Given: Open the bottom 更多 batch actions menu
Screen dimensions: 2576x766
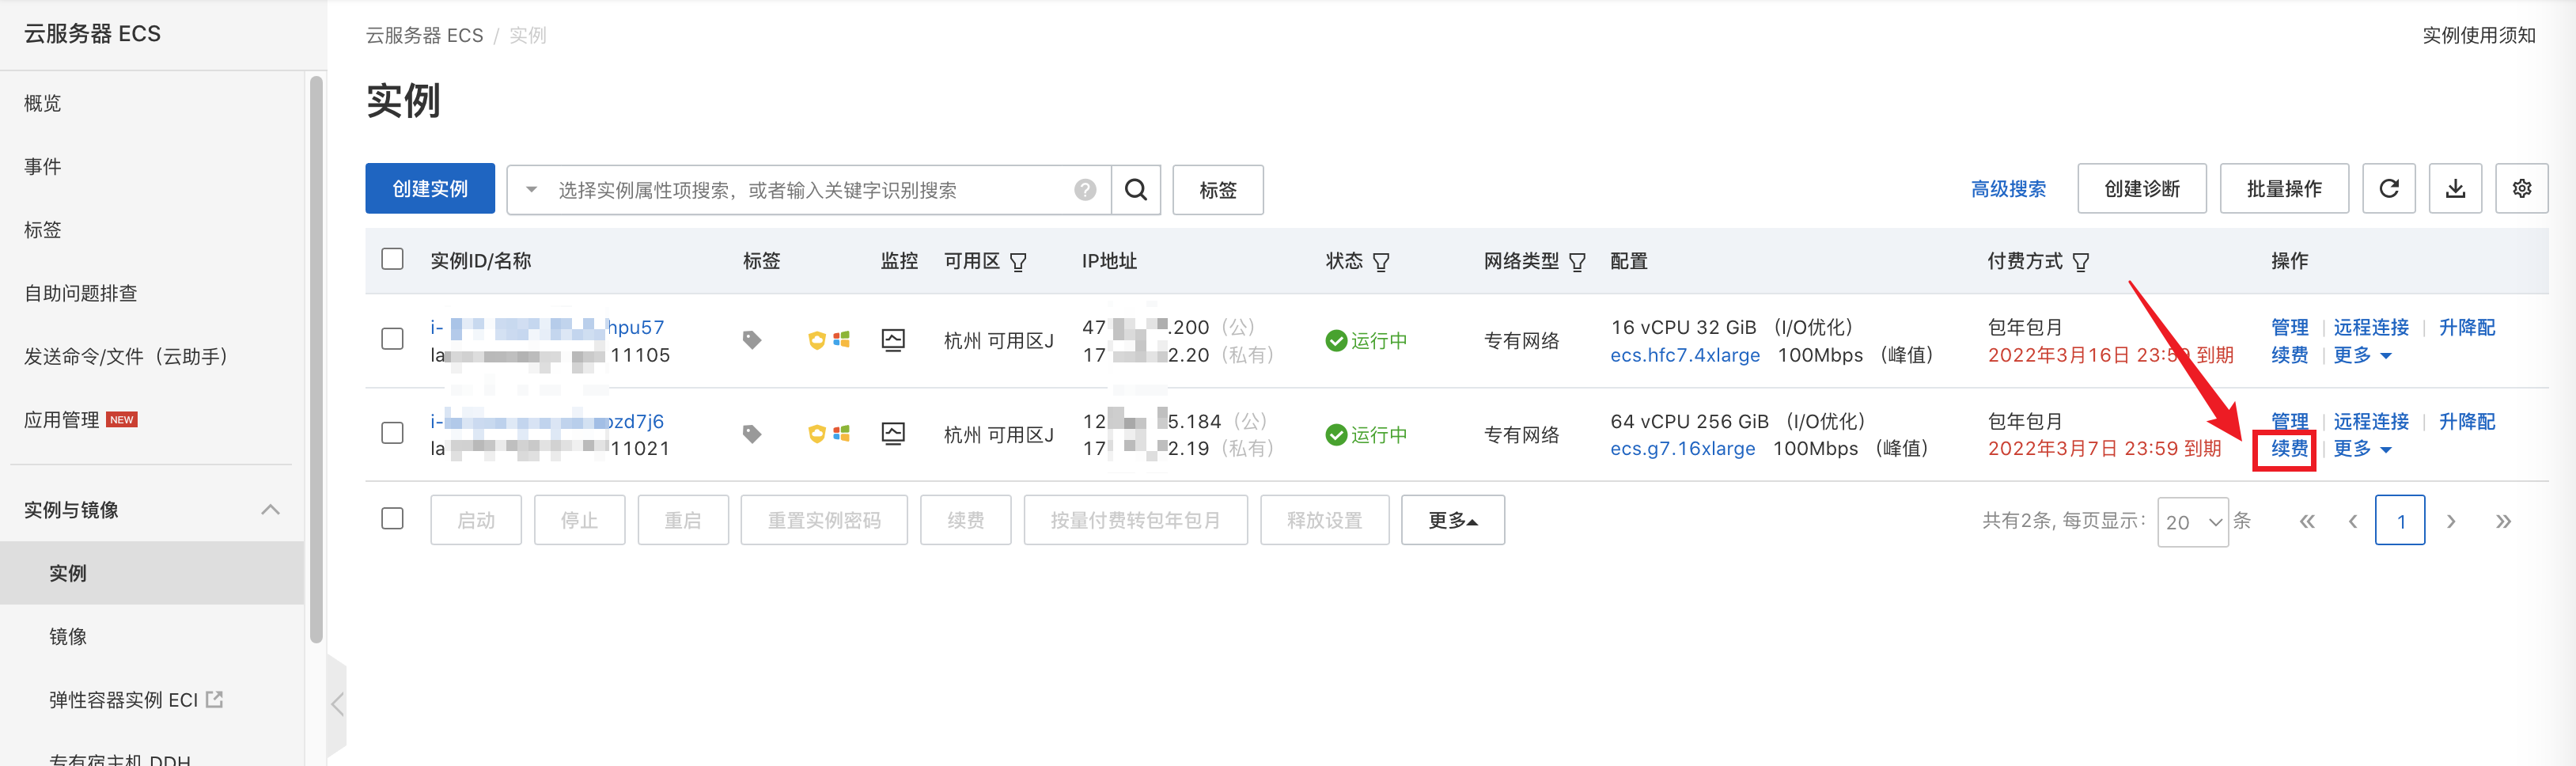Looking at the screenshot, I should tap(1452, 520).
